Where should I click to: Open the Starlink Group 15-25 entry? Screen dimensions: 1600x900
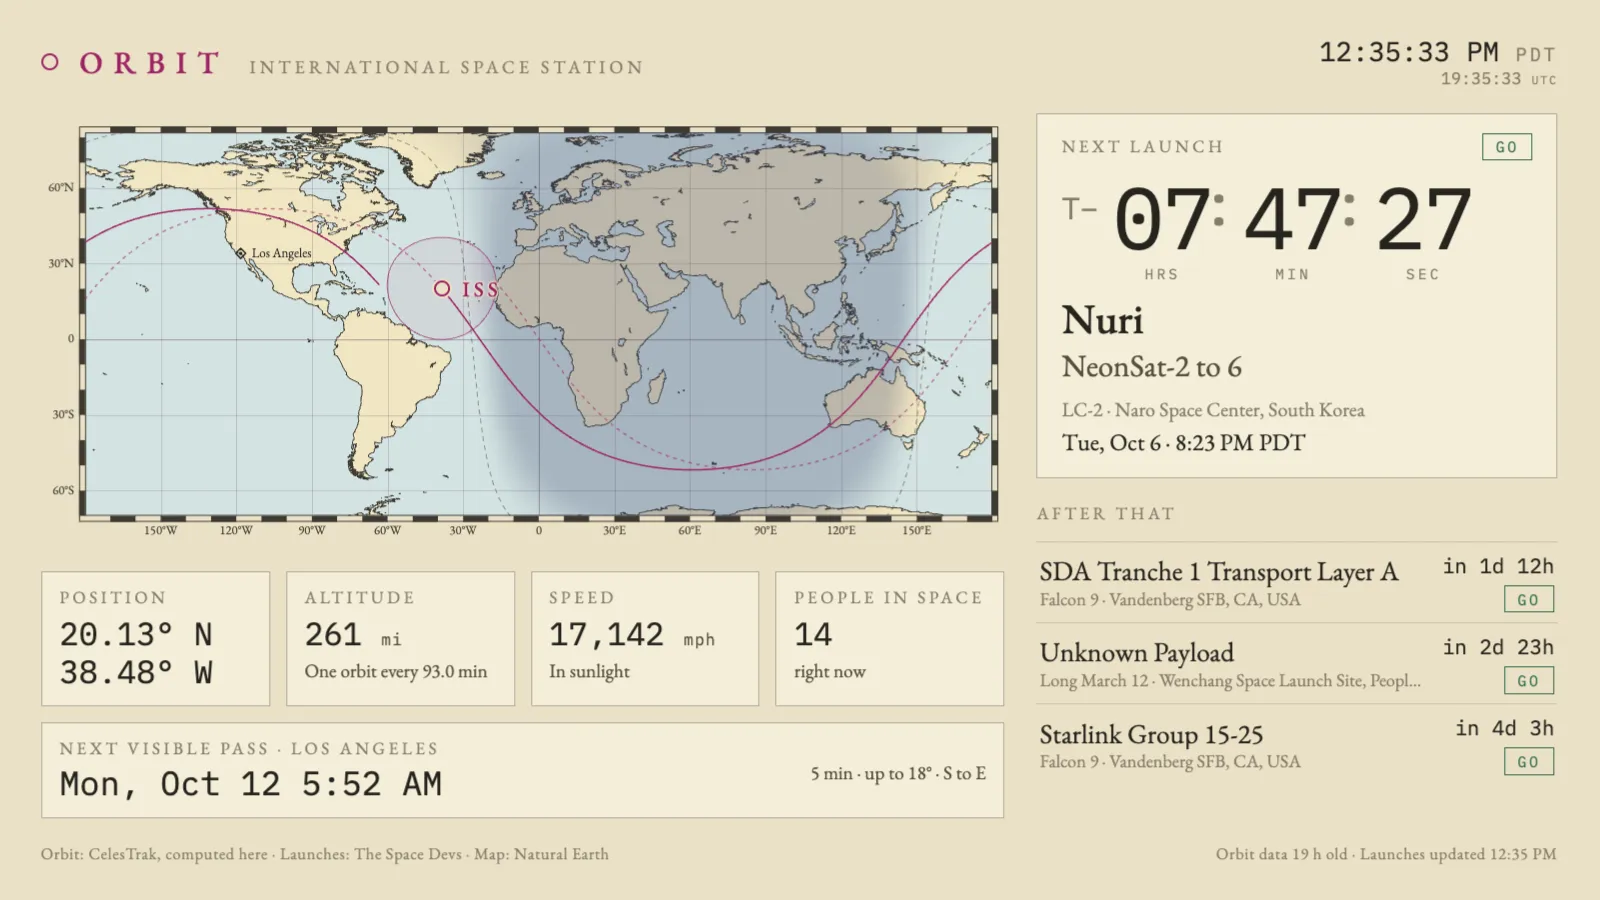point(1296,746)
